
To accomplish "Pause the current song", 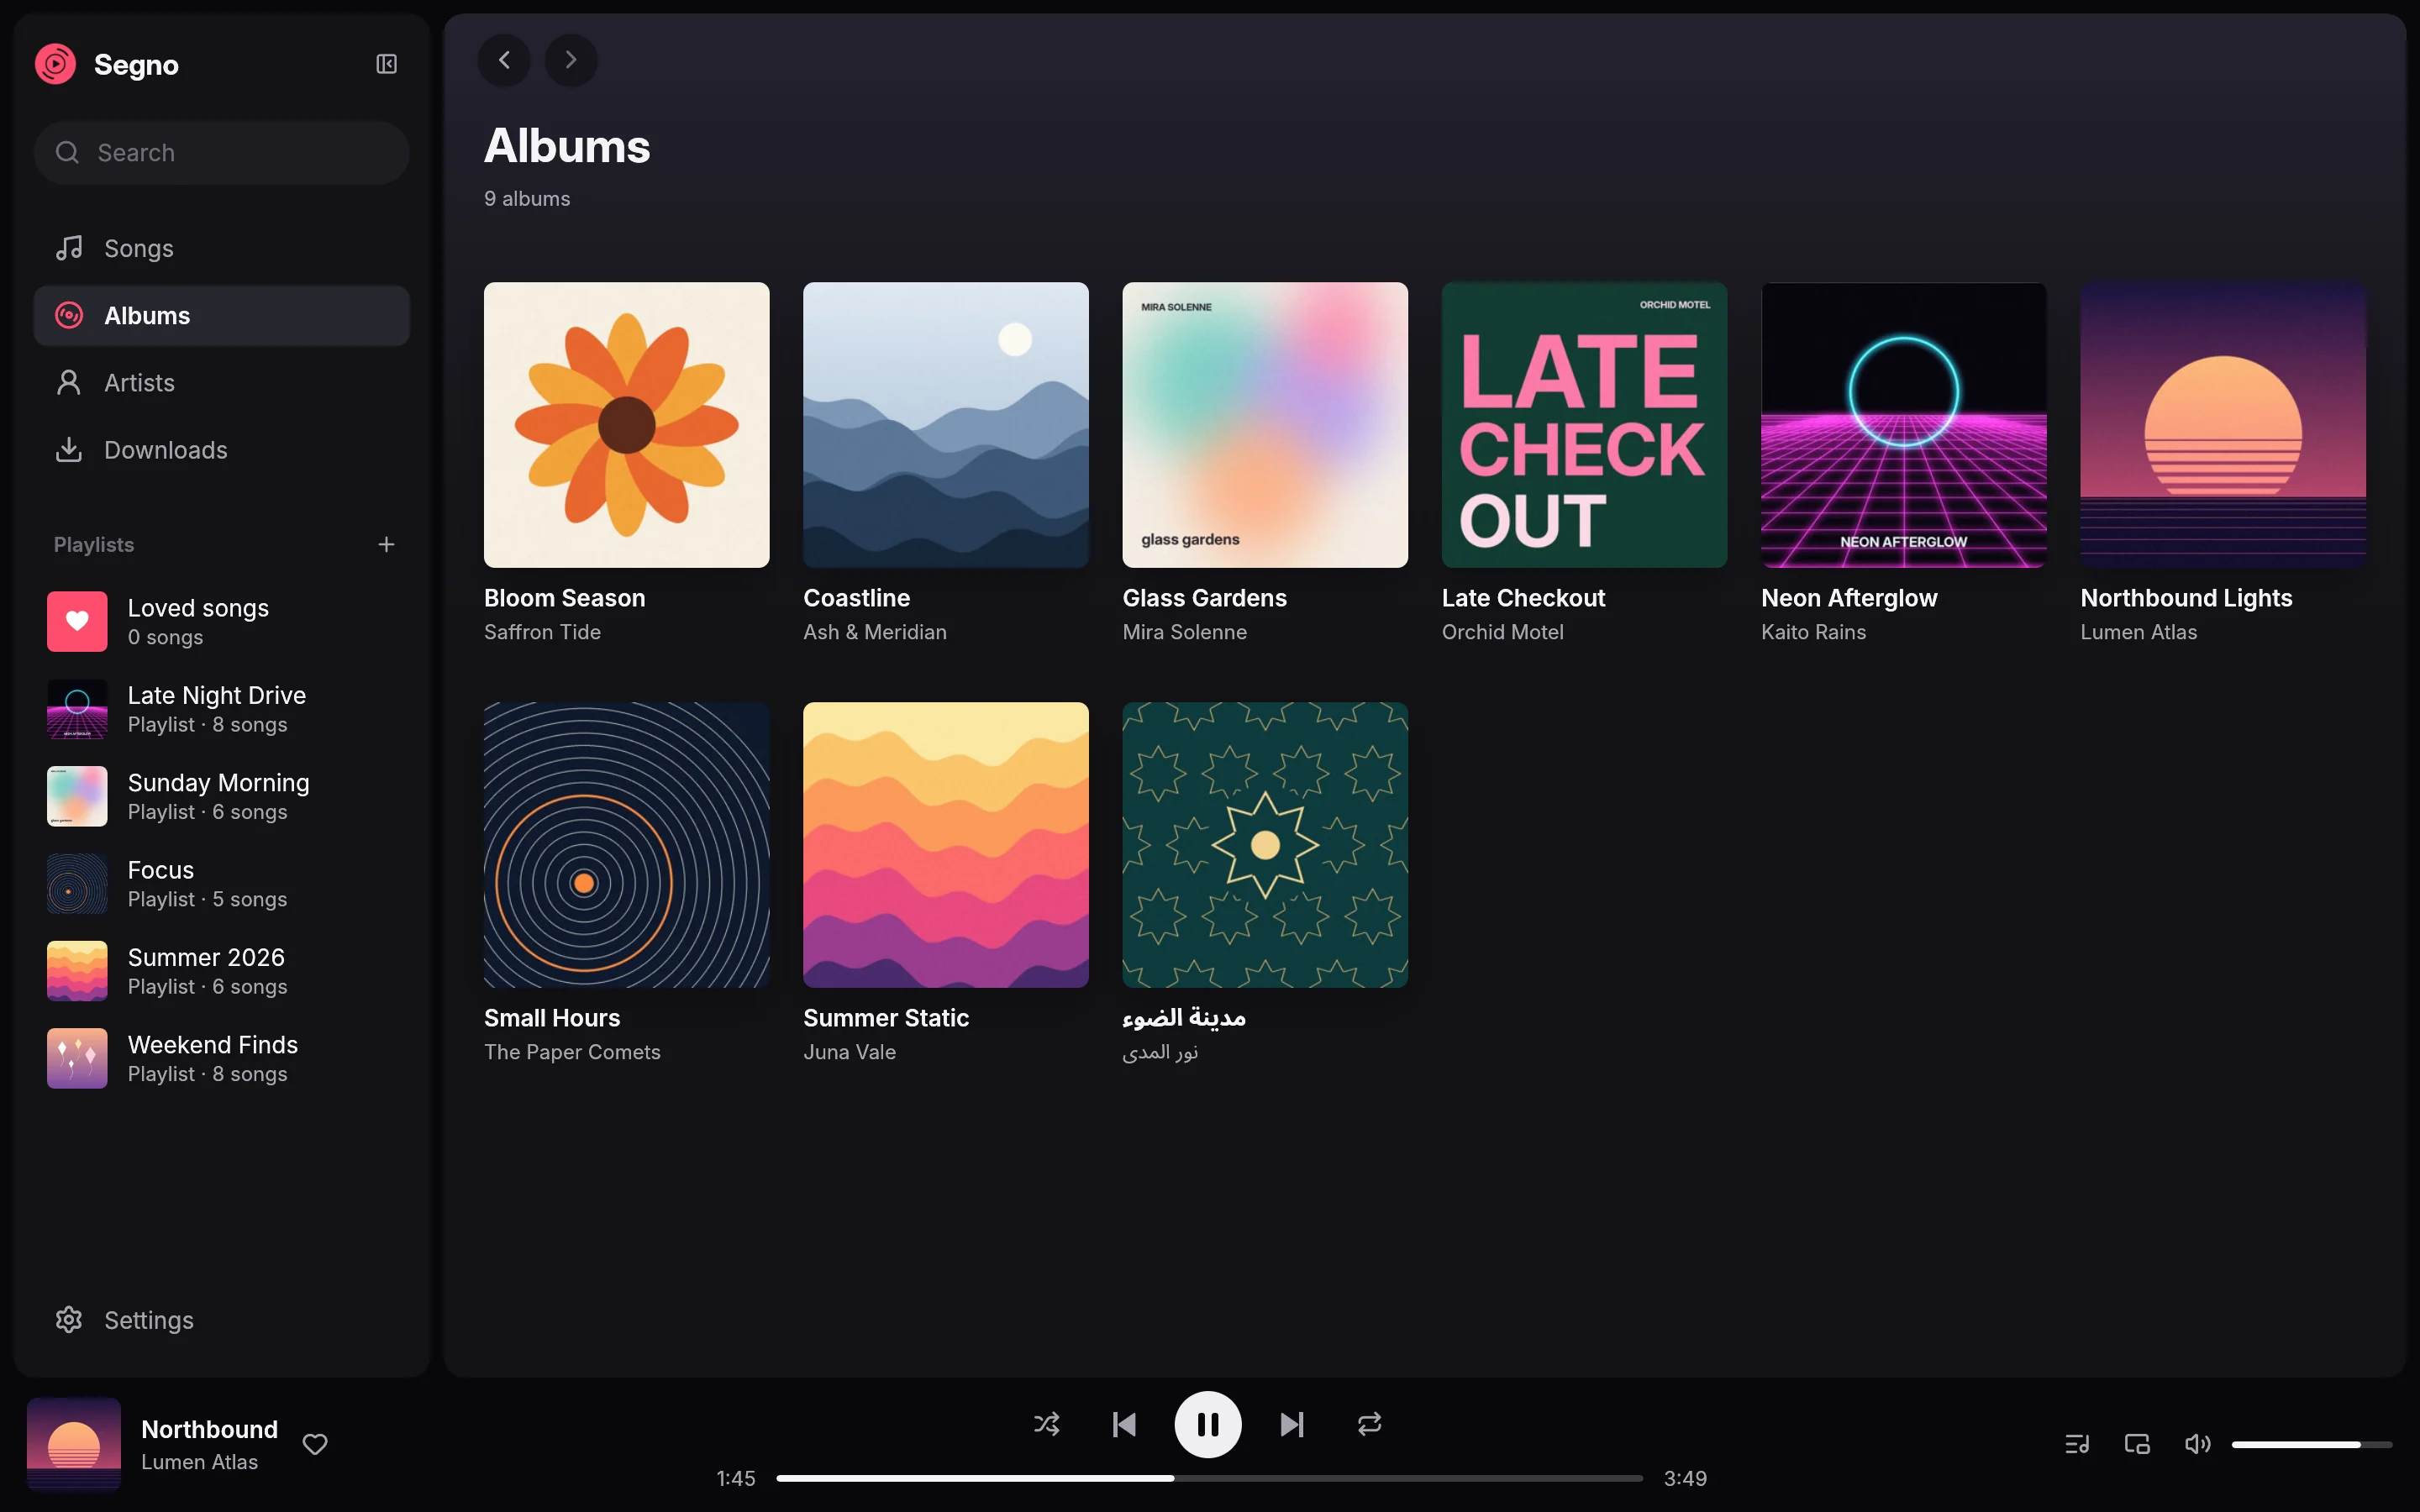I will point(1208,1424).
